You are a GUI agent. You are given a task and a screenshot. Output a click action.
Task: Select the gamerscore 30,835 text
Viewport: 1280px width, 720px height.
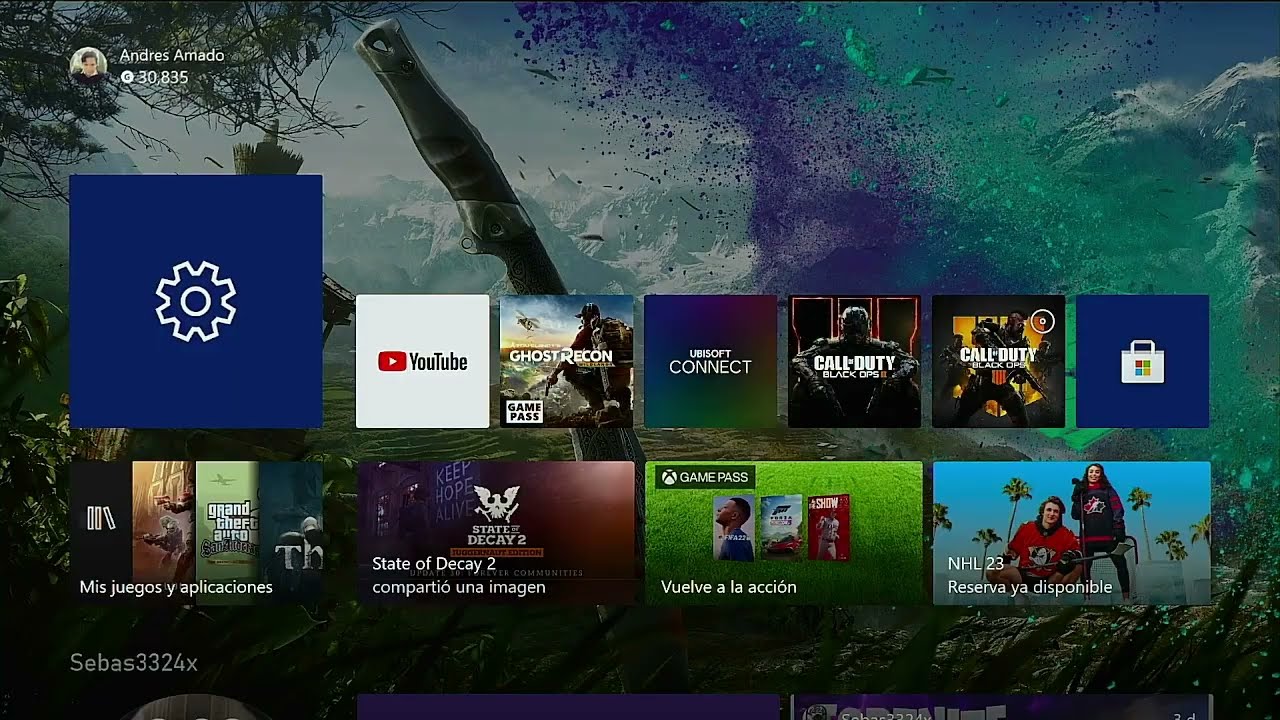point(163,77)
